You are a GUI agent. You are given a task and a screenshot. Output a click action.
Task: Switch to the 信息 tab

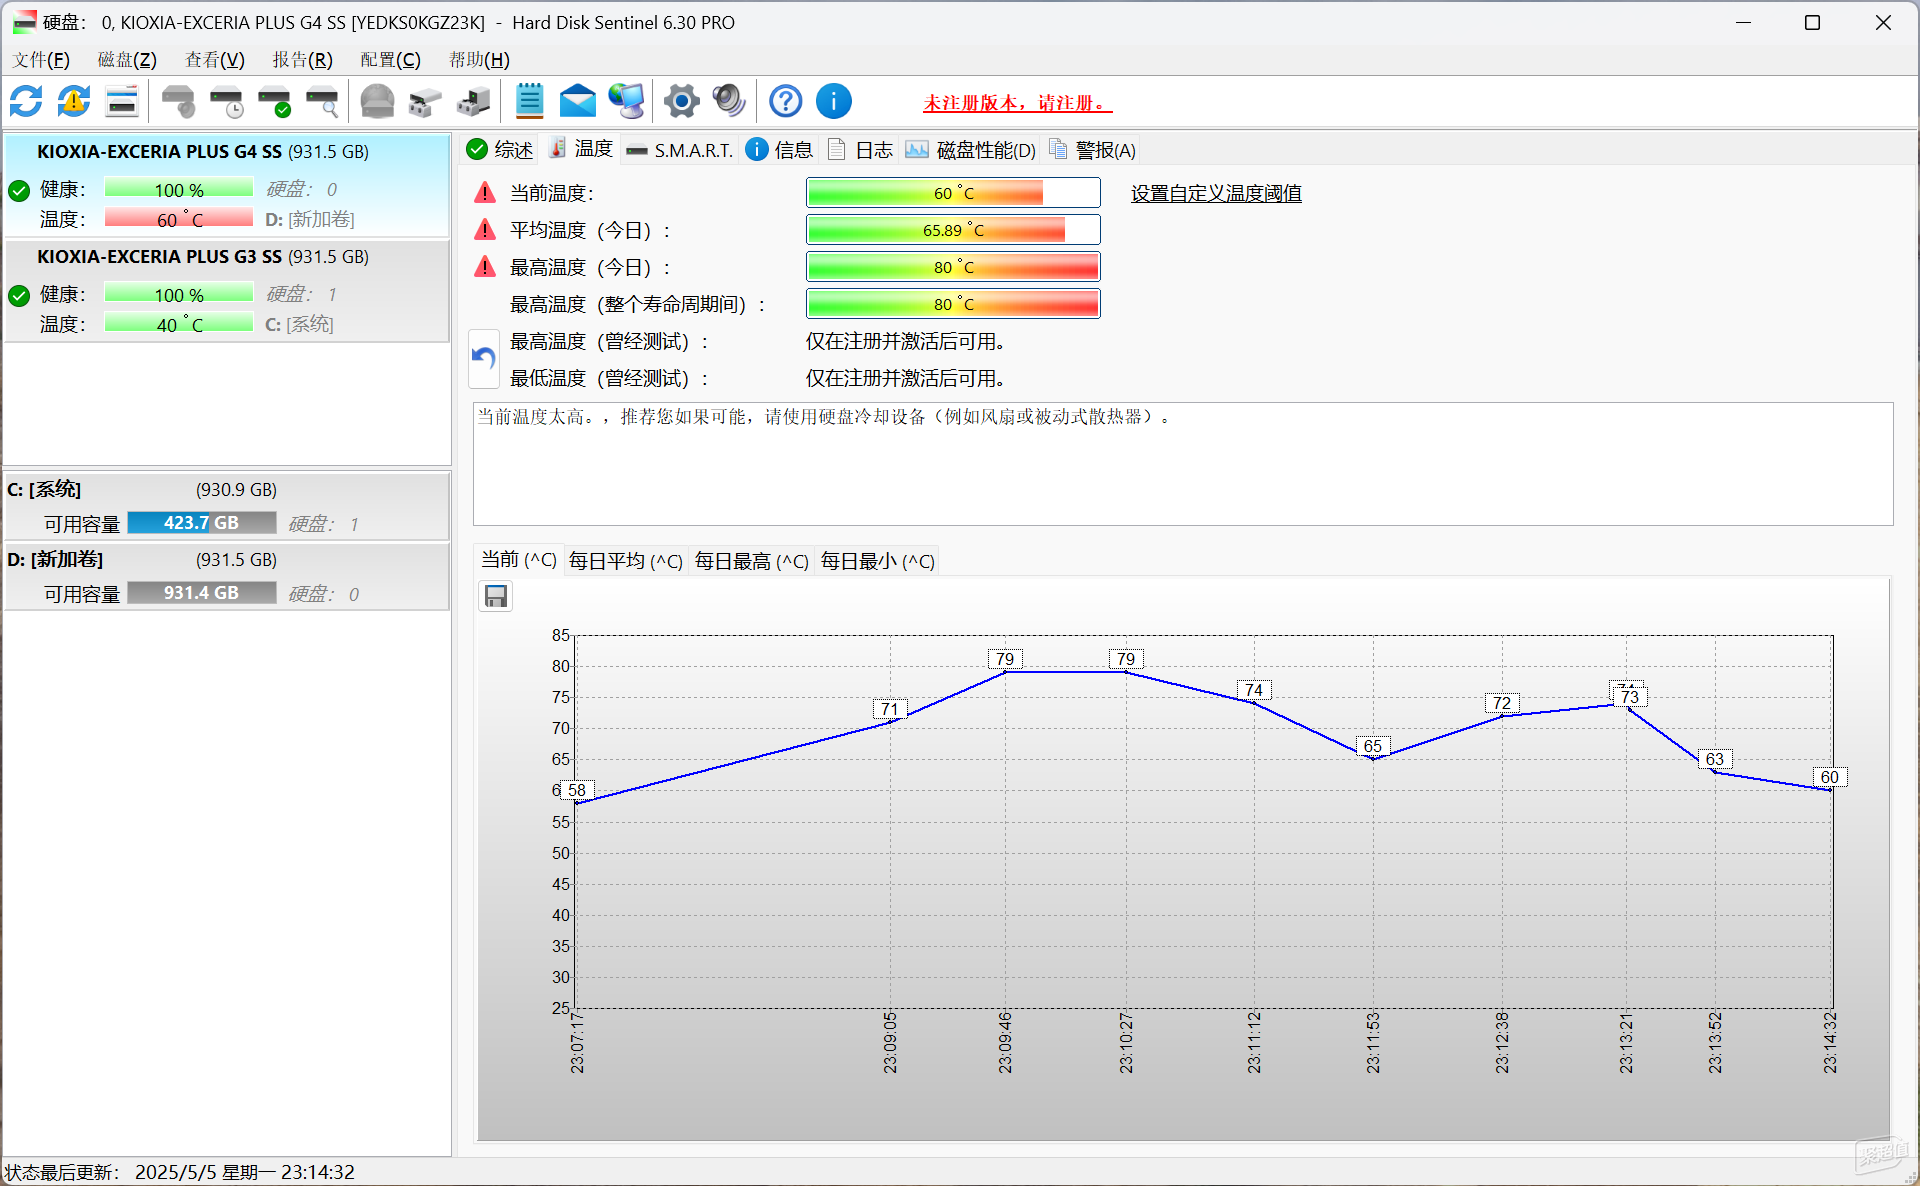[x=780, y=150]
